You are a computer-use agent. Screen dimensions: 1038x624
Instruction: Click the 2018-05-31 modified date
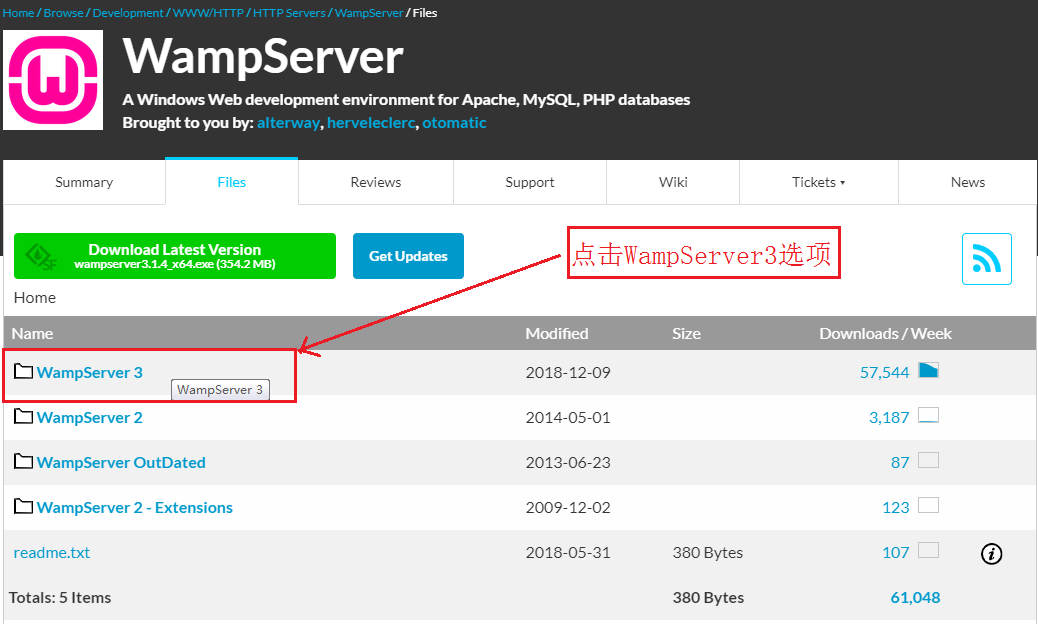point(568,553)
